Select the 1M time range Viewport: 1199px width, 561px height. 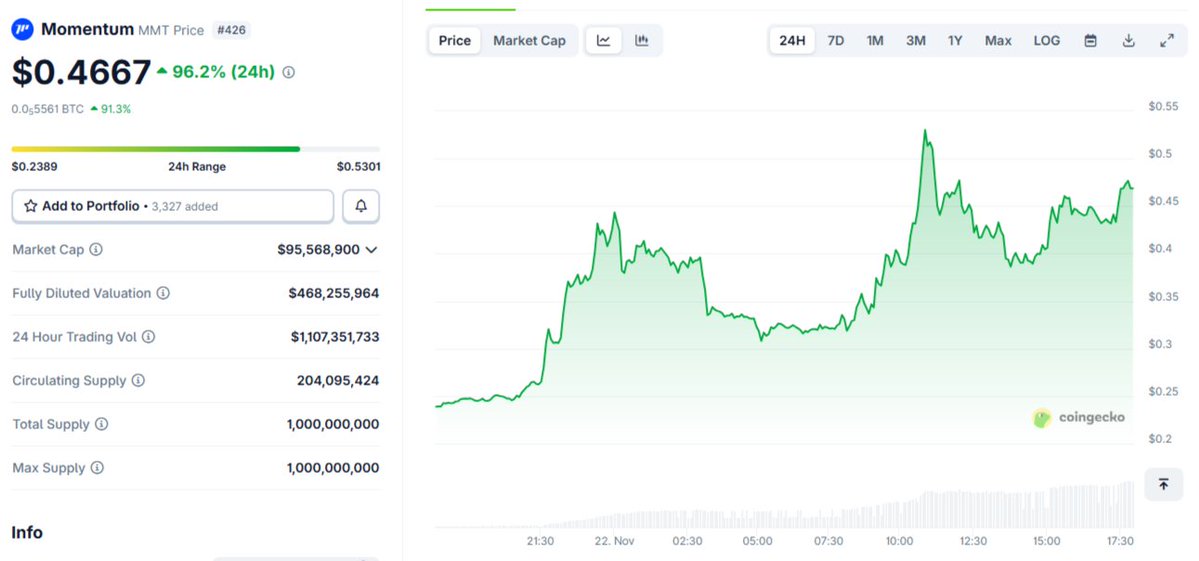click(875, 41)
